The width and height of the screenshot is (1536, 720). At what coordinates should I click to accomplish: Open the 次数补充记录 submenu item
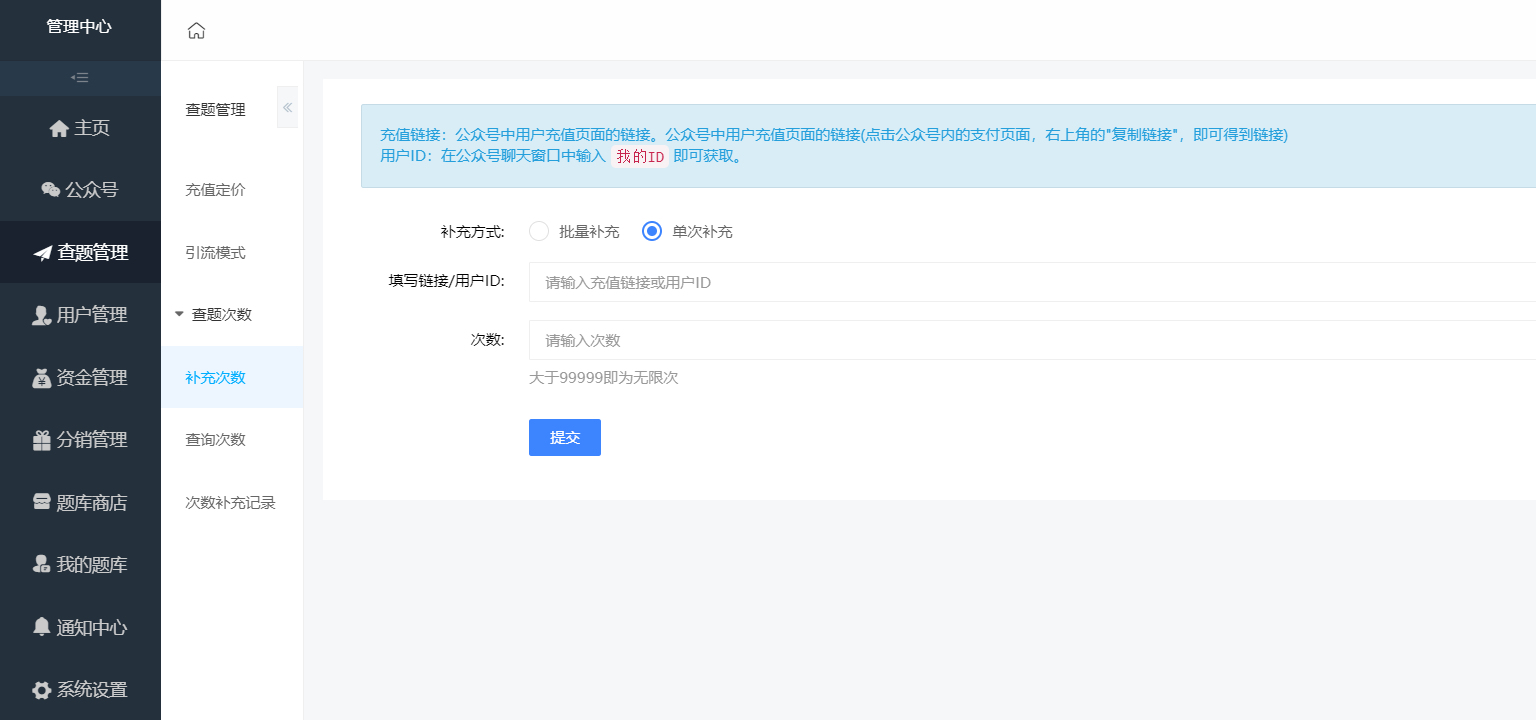point(232,502)
